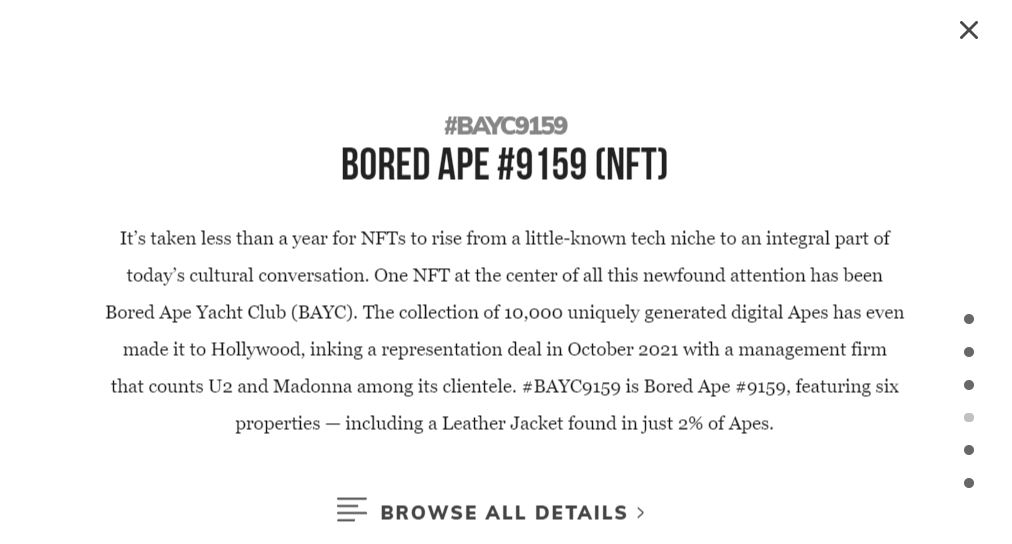1012x544 pixels.
Task: Click the Bored Ape #9159 (NFT) heading
Action: pyautogui.click(x=504, y=165)
